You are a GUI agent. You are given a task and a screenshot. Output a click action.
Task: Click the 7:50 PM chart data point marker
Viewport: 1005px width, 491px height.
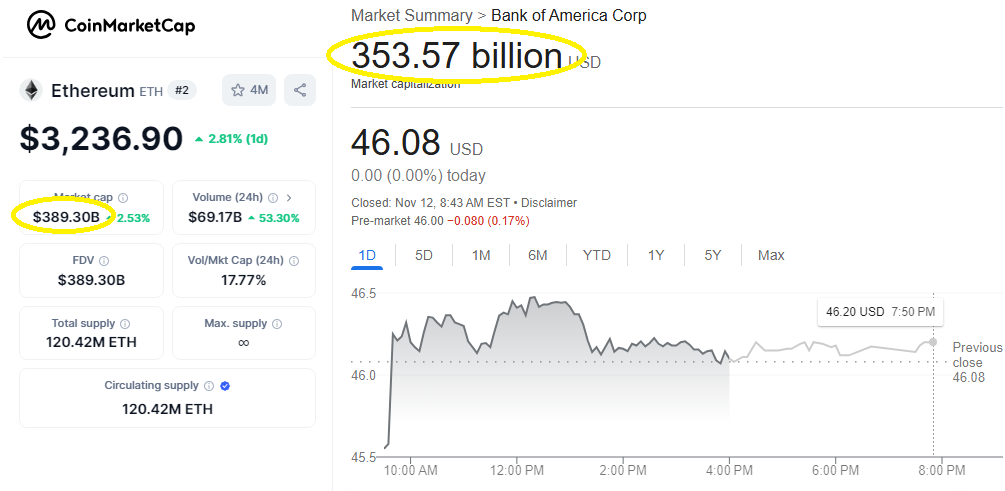click(933, 342)
